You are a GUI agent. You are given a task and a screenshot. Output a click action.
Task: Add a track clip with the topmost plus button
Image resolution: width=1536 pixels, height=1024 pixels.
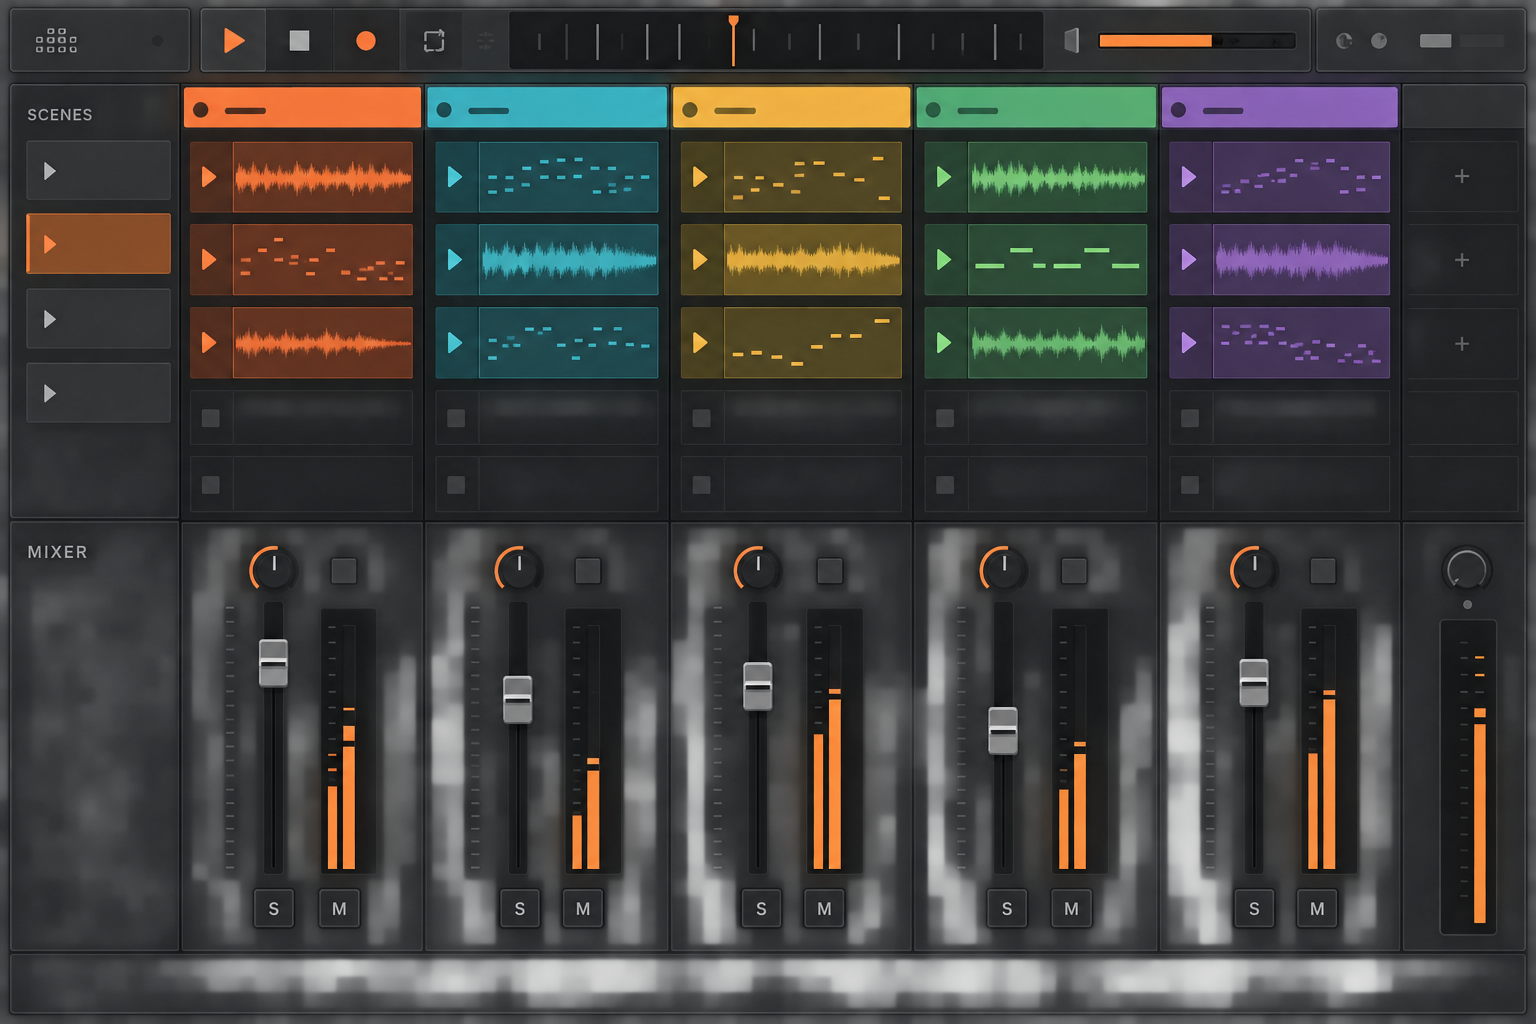coord(1462,176)
